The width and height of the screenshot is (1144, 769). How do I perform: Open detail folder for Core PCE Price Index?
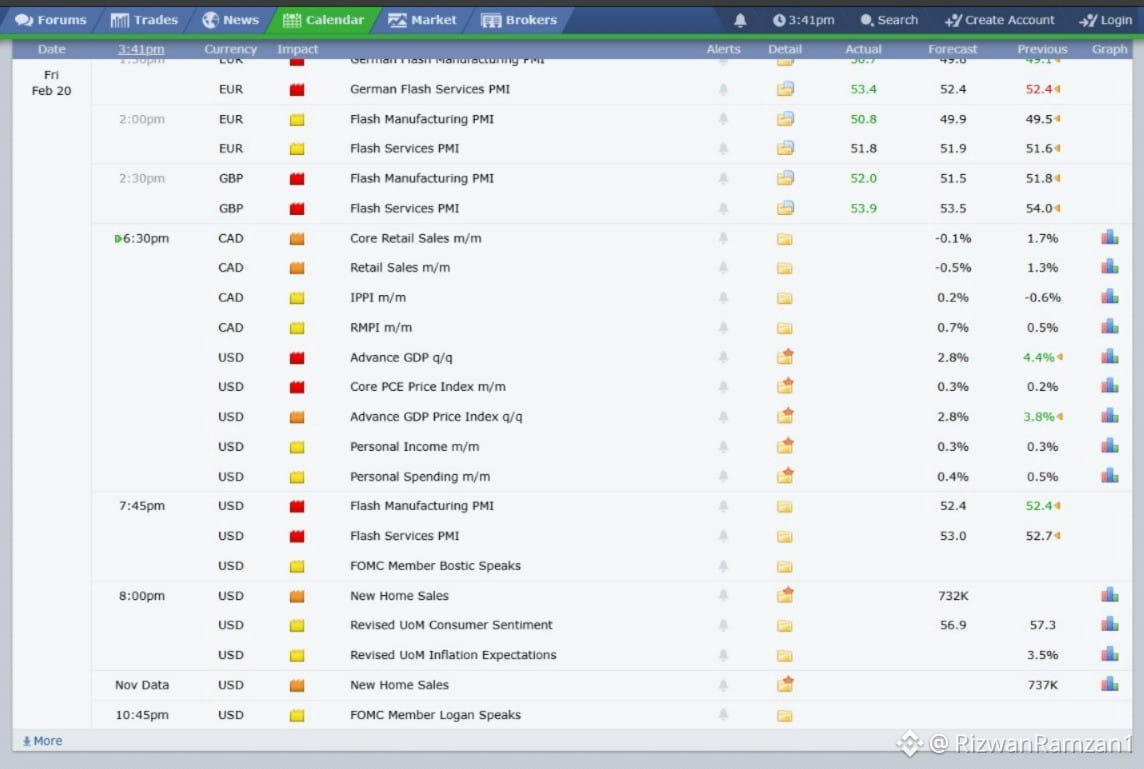[x=785, y=386]
